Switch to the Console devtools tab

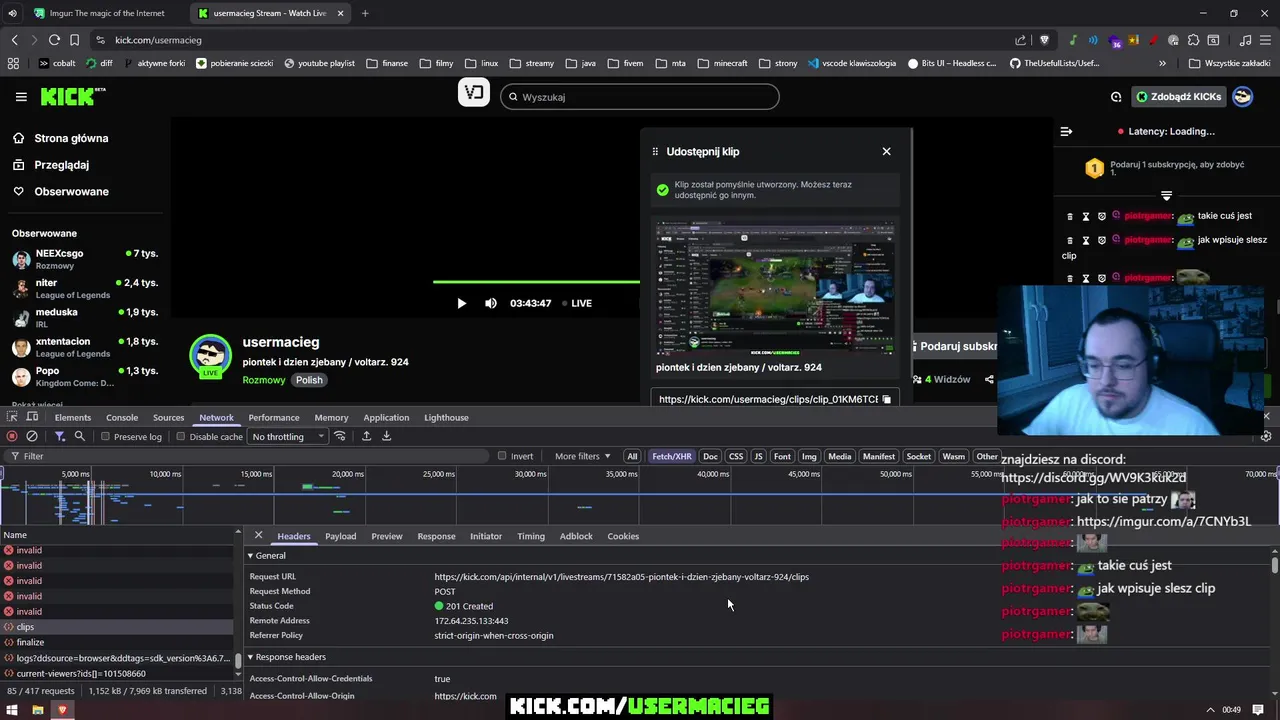[x=122, y=417]
